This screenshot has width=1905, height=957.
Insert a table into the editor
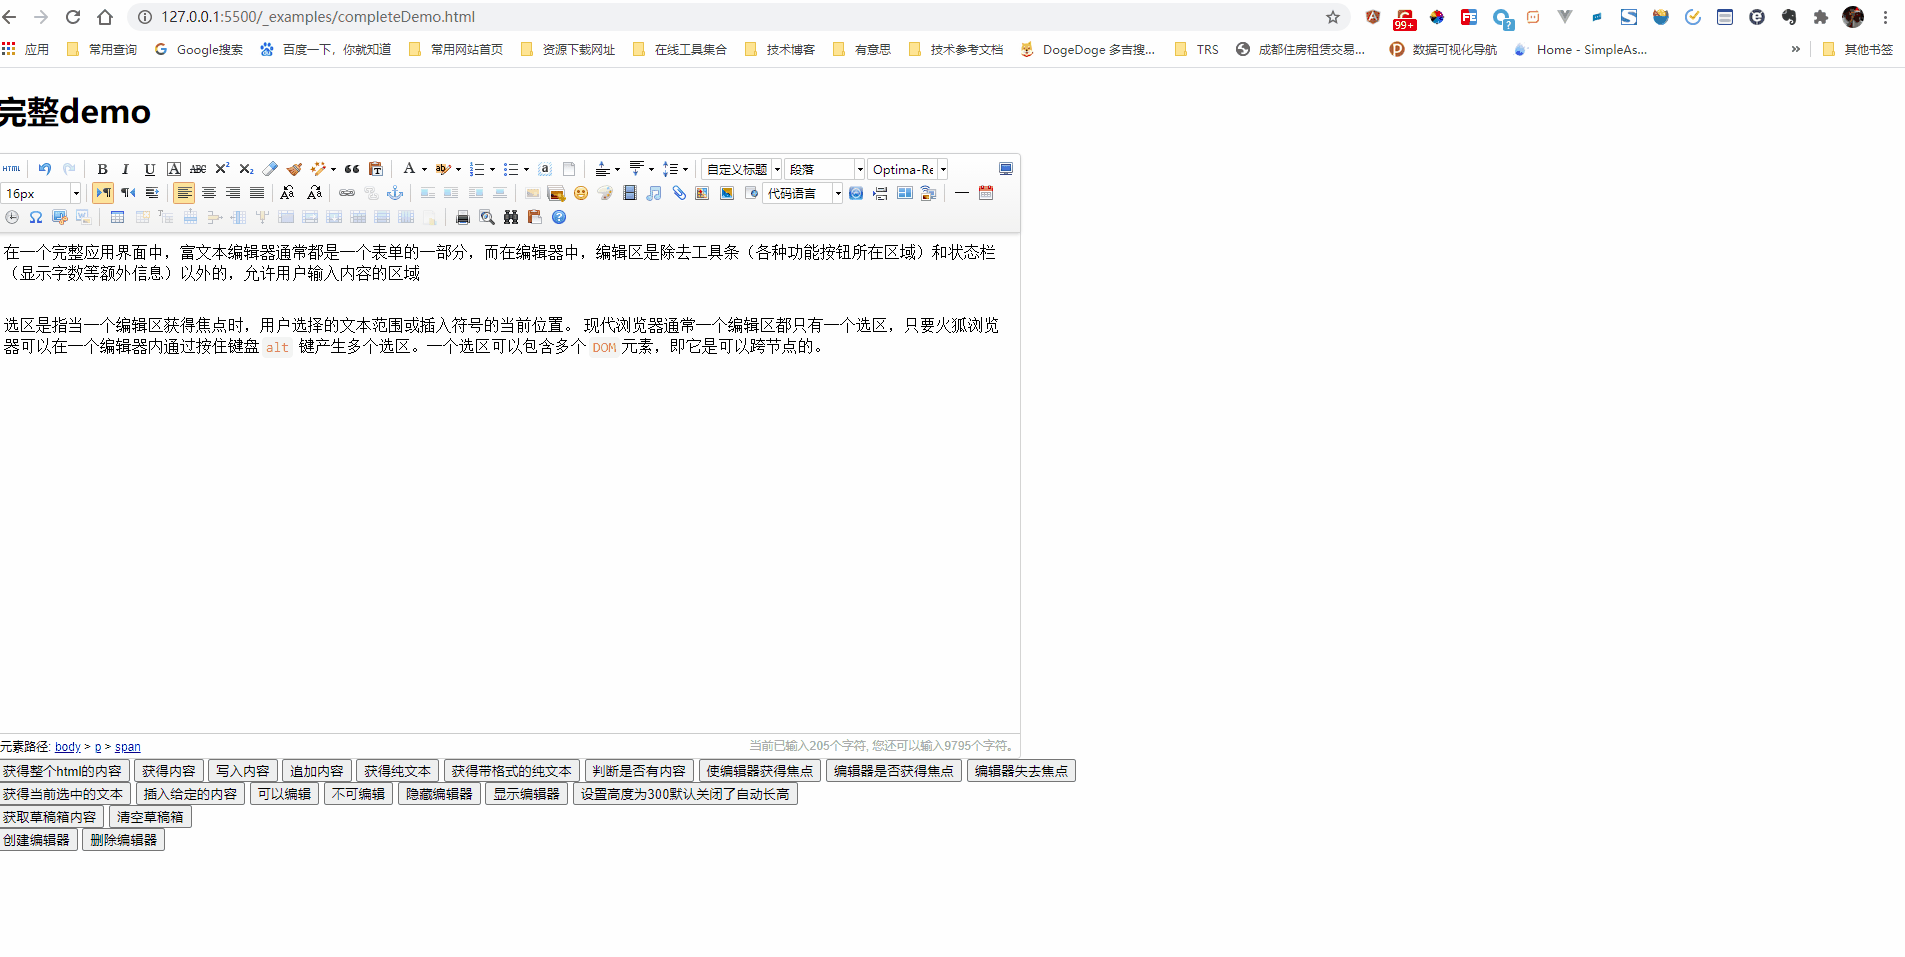click(117, 216)
